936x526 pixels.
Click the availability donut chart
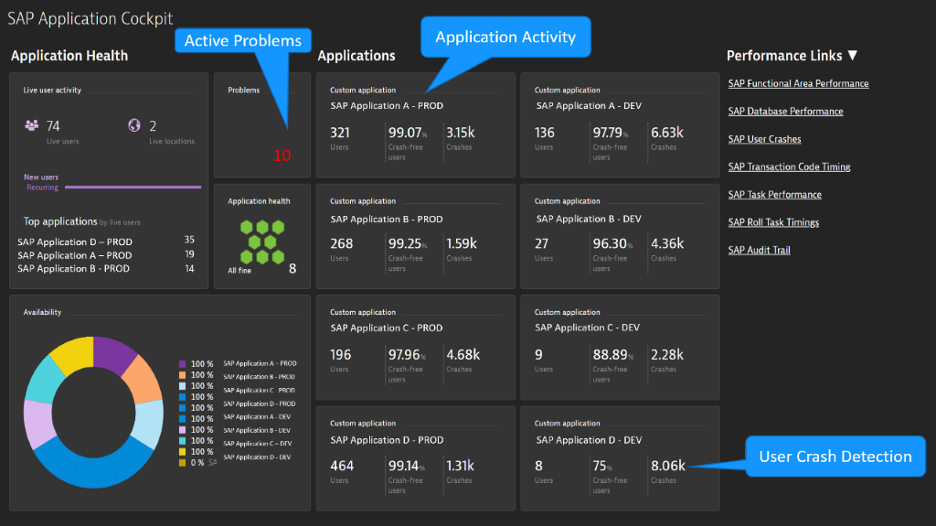[94, 412]
